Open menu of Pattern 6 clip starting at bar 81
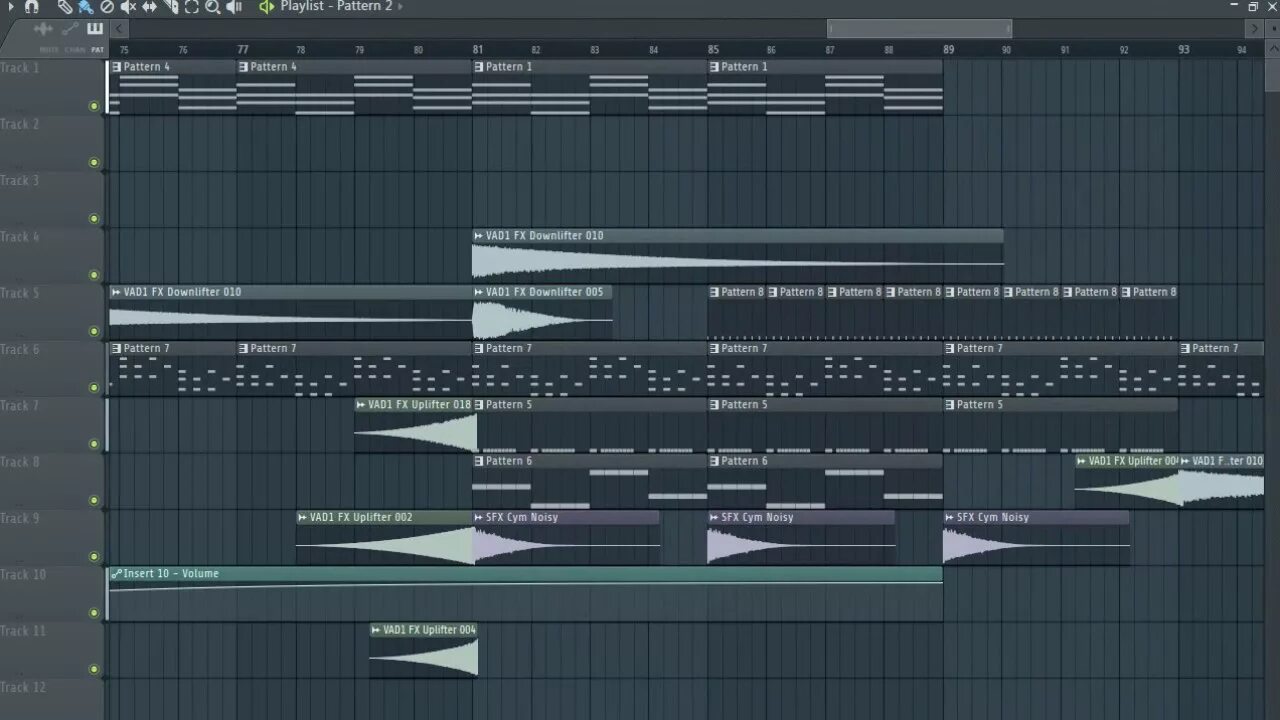This screenshot has width=1280, height=720. coord(479,461)
